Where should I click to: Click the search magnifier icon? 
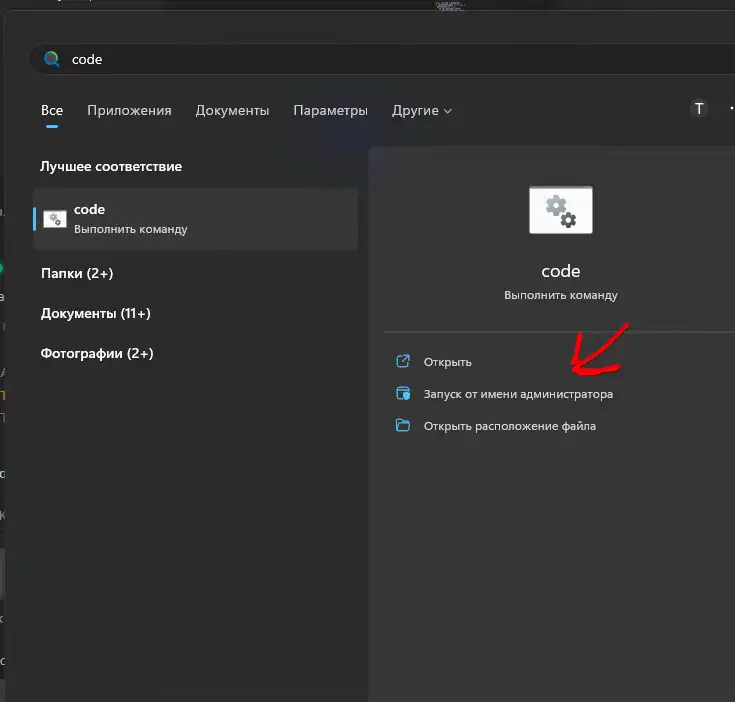tap(52, 59)
